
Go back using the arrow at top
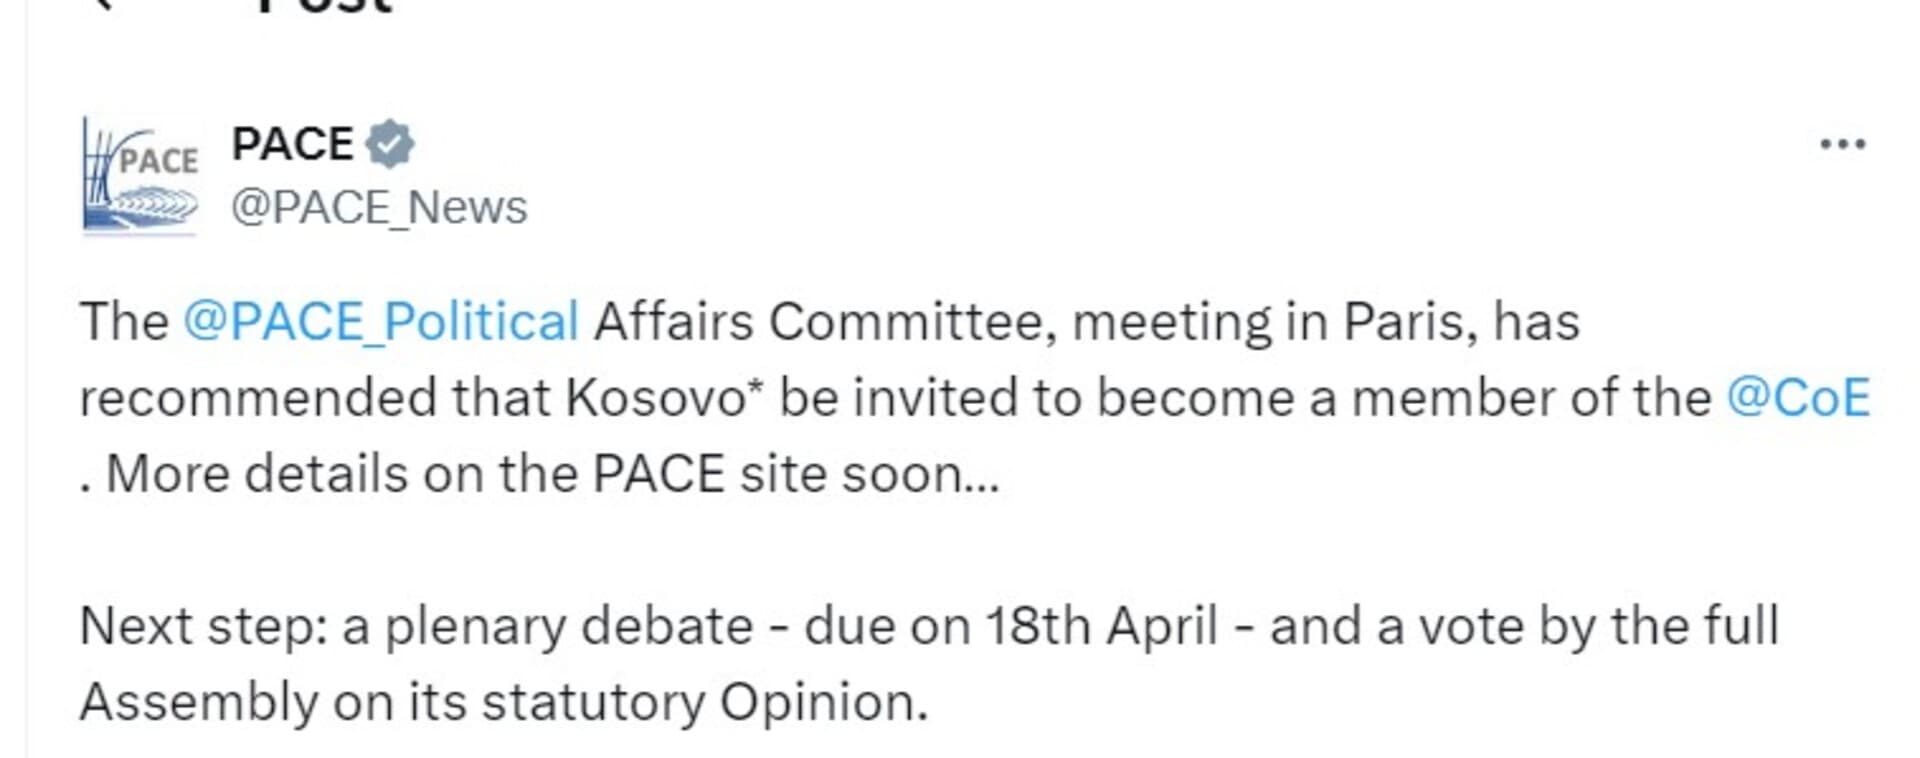(x=100, y=5)
